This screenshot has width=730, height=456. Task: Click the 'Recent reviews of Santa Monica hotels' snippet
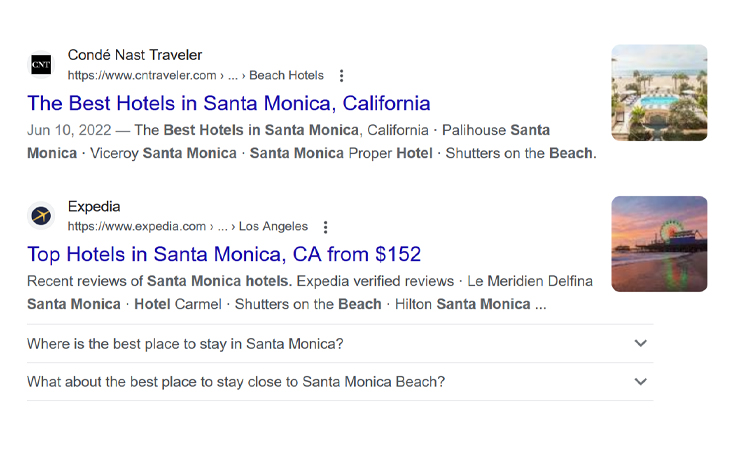click(310, 292)
